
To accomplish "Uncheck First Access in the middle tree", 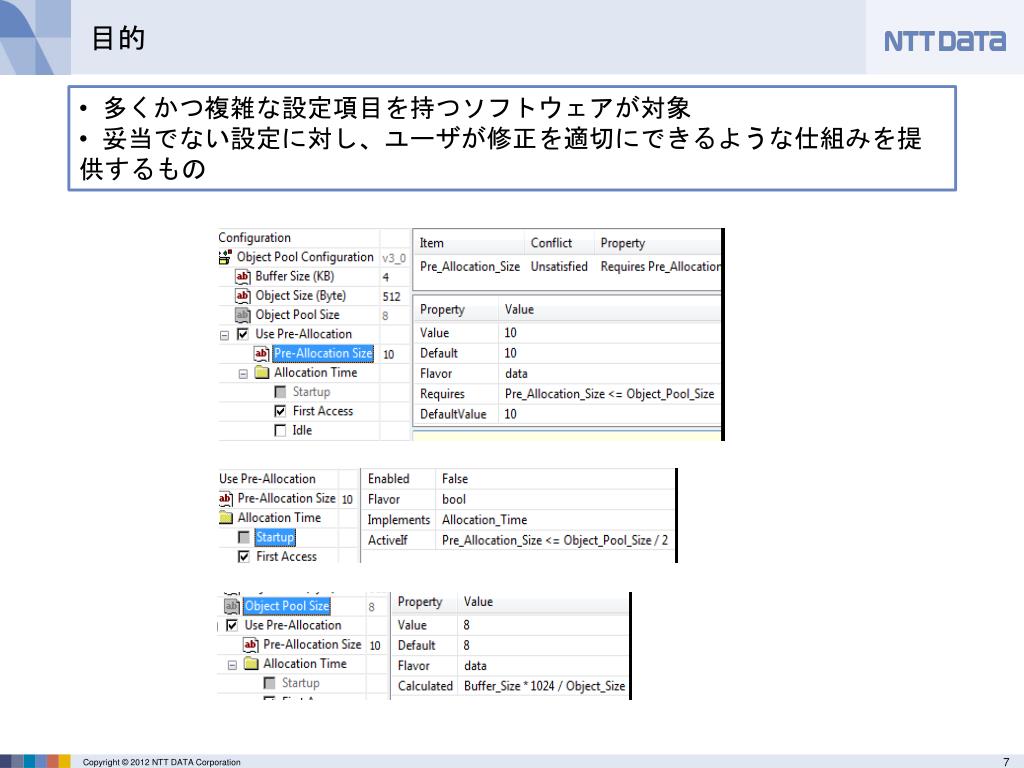I will coord(244,556).
